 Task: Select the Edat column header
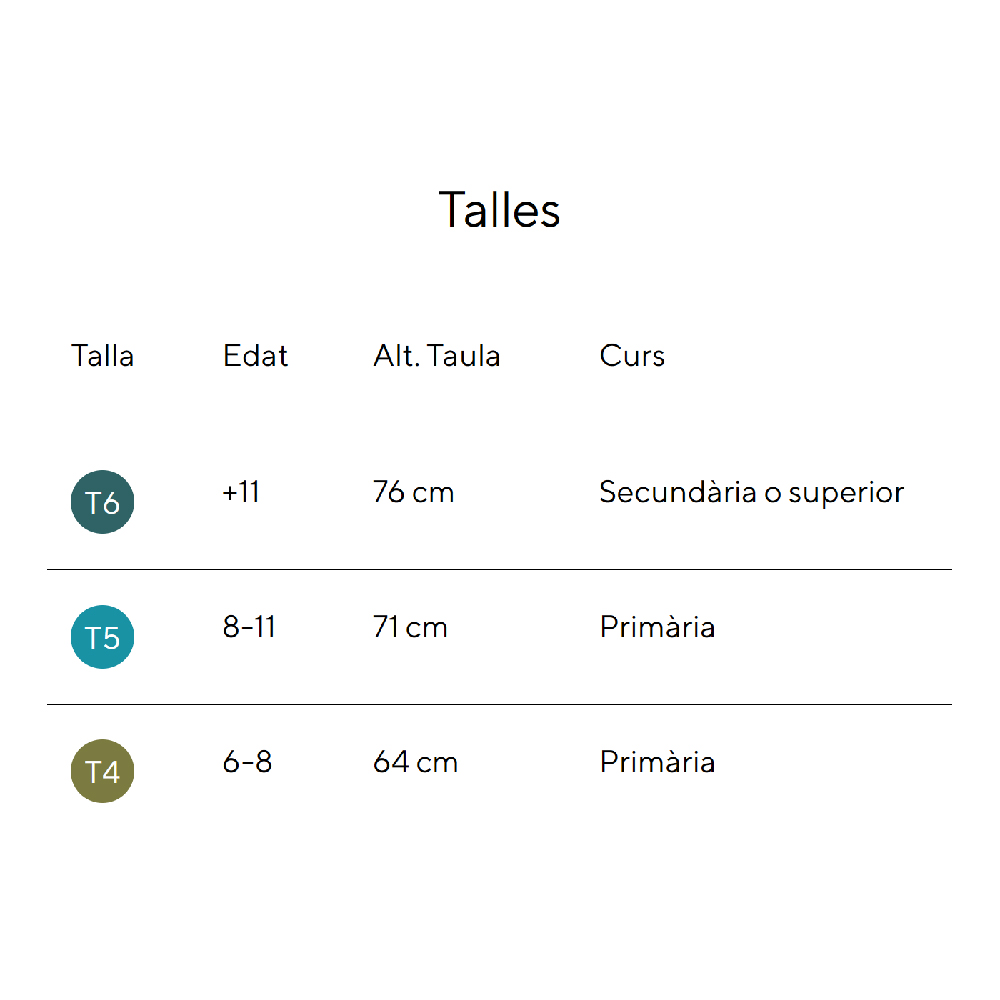(x=255, y=356)
